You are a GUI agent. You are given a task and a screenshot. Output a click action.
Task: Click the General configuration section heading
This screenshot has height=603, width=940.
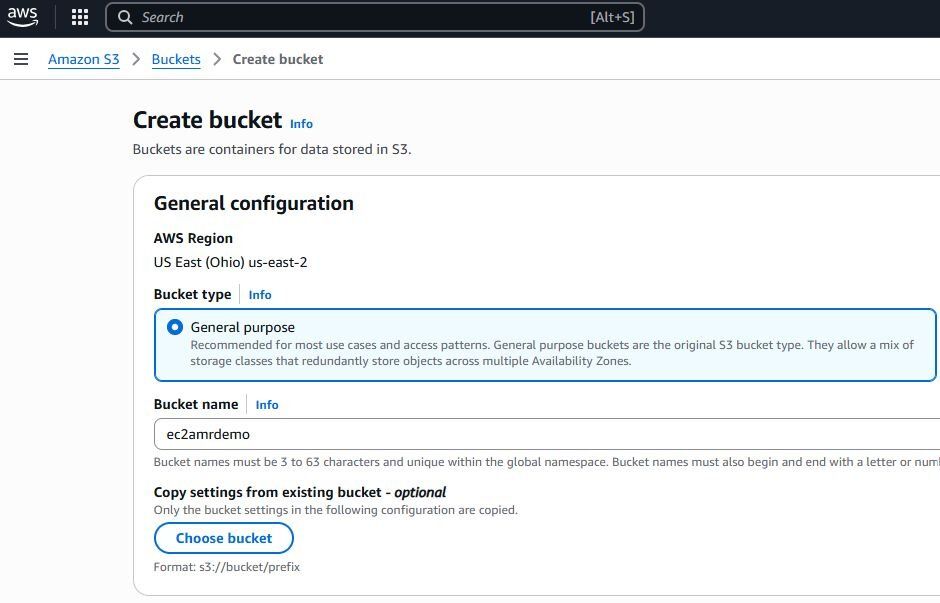click(254, 203)
